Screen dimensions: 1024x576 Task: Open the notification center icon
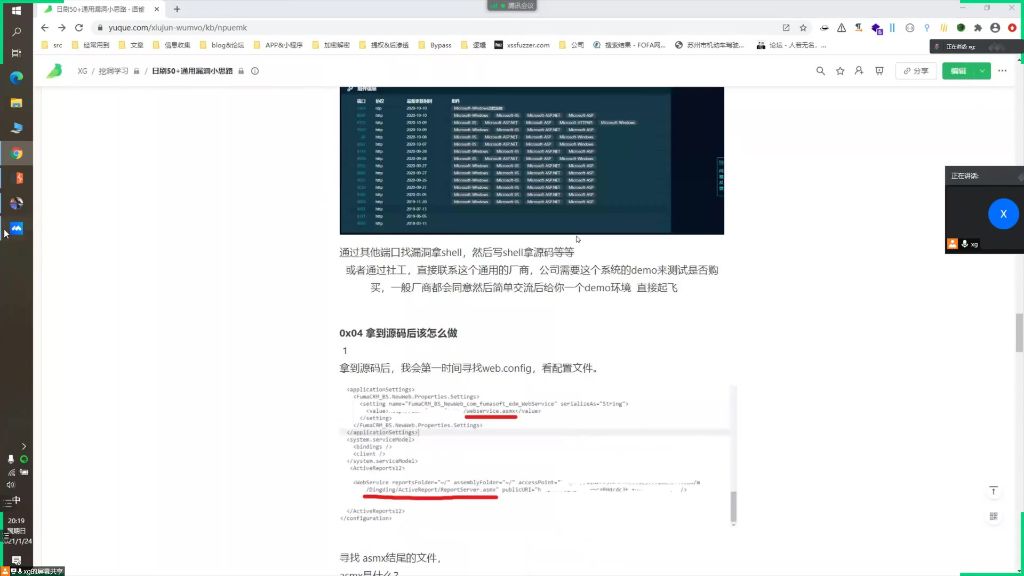coord(16,560)
